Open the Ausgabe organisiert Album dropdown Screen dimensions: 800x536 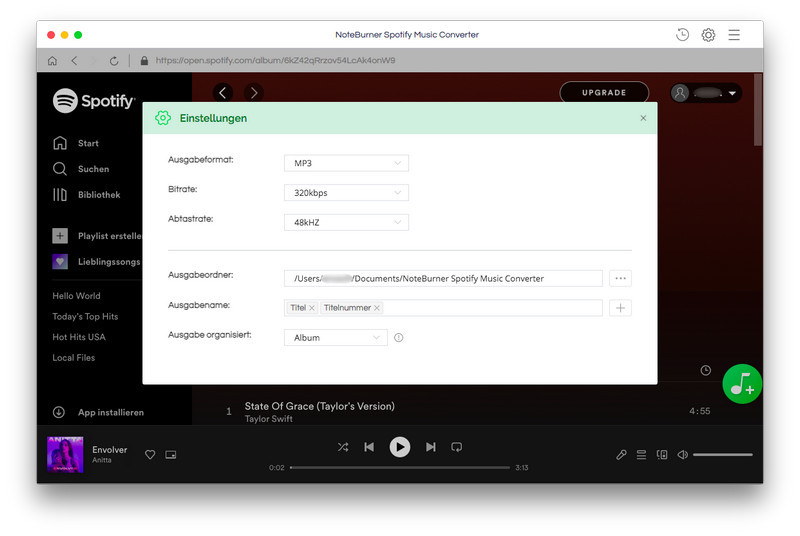coord(335,338)
